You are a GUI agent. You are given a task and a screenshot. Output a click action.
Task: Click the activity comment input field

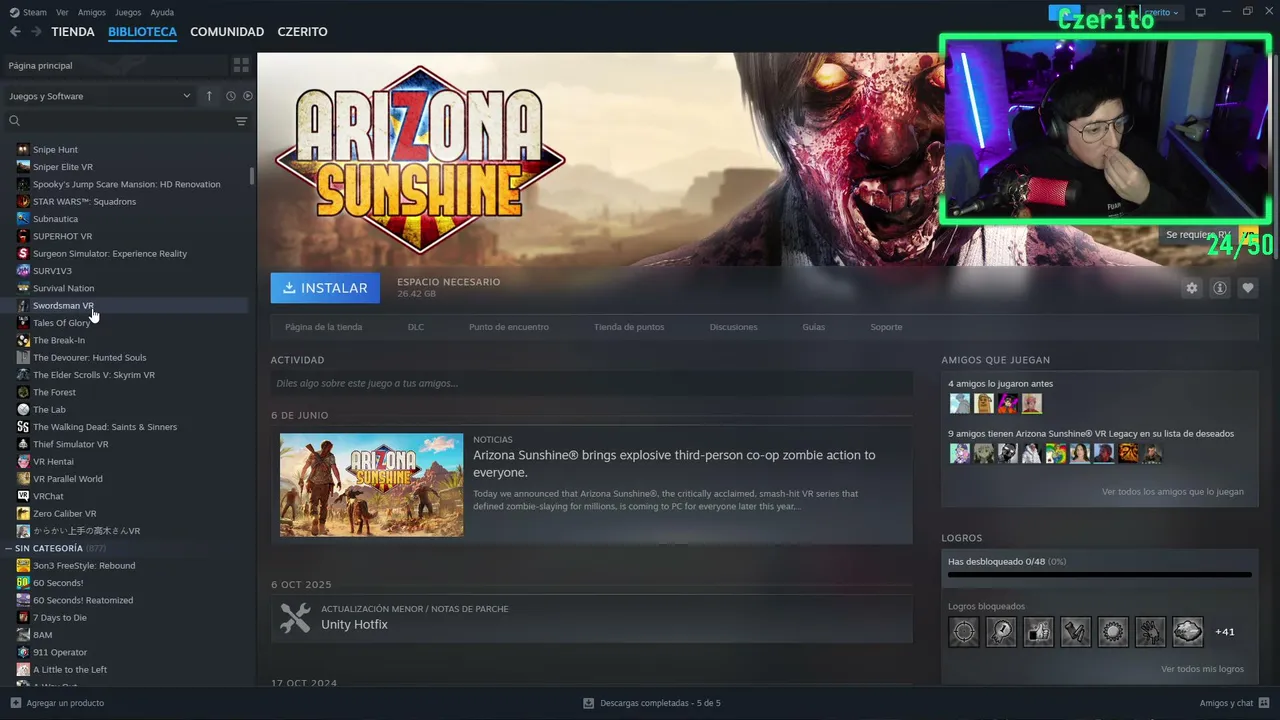pos(591,383)
